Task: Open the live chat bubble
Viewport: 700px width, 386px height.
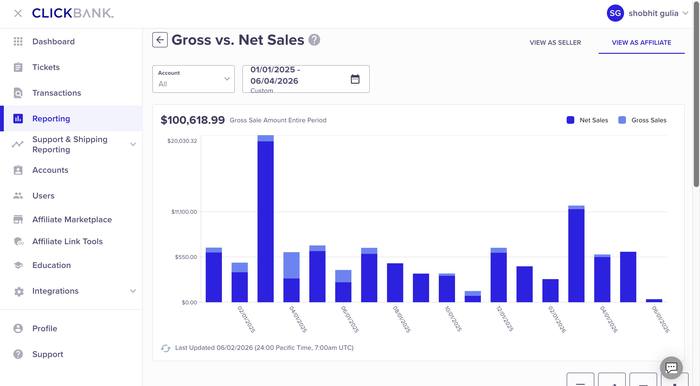Action: (671, 368)
